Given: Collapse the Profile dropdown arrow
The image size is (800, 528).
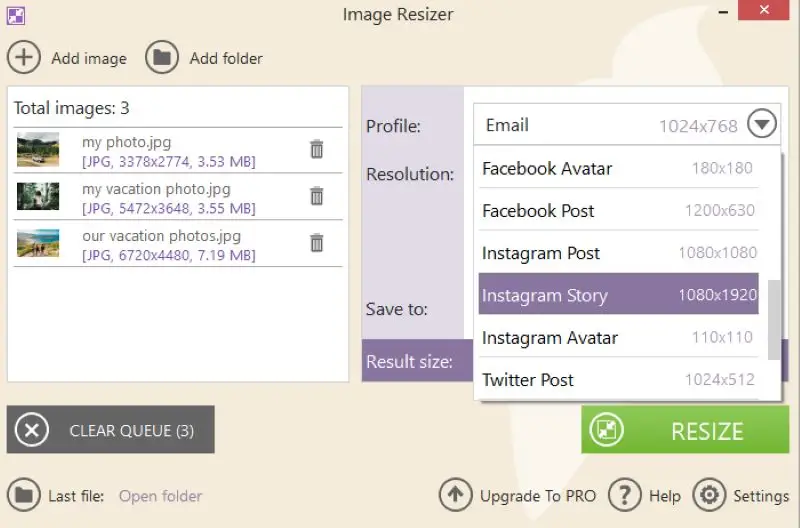Looking at the screenshot, I should click(x=762, y=125).
